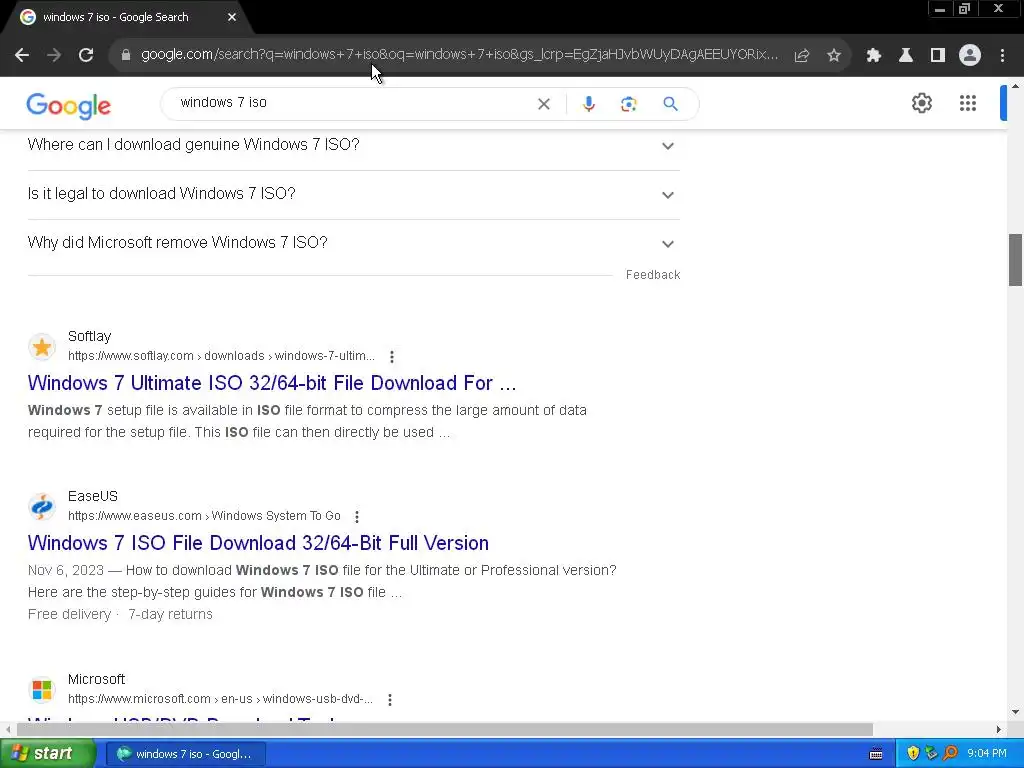Expand 'Where can I download genuine Windows 7 ISO?'
Viewport: 1024px width, 768px height.
coord(353,145)
